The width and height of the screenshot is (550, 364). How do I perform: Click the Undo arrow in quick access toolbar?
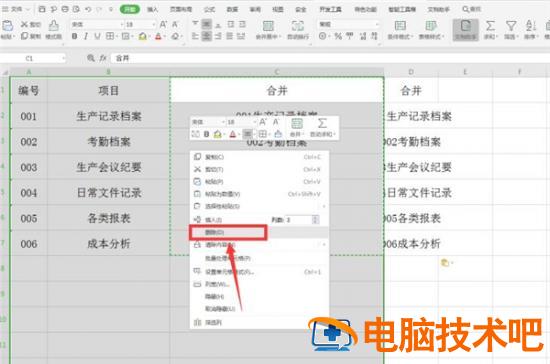[x=88, y=9]
